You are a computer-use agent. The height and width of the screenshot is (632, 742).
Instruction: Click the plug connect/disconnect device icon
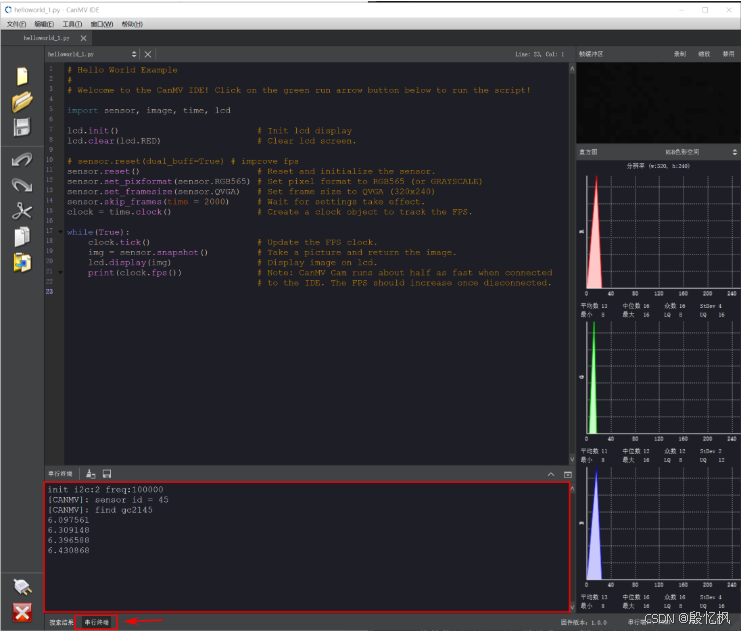coord(22,587)
